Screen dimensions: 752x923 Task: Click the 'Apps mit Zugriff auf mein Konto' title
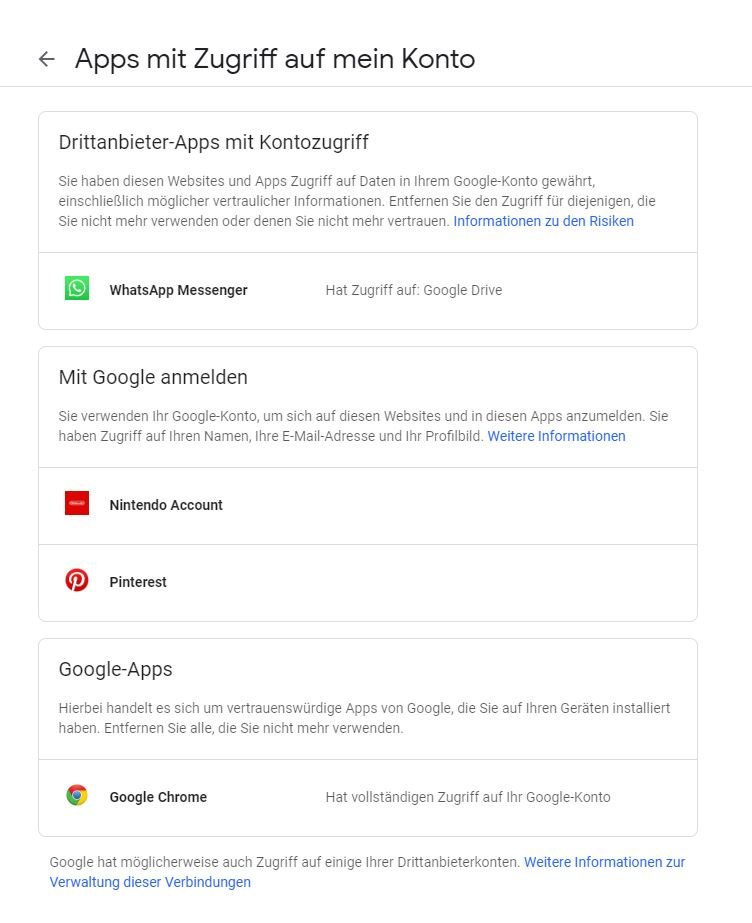coord(275,59)
